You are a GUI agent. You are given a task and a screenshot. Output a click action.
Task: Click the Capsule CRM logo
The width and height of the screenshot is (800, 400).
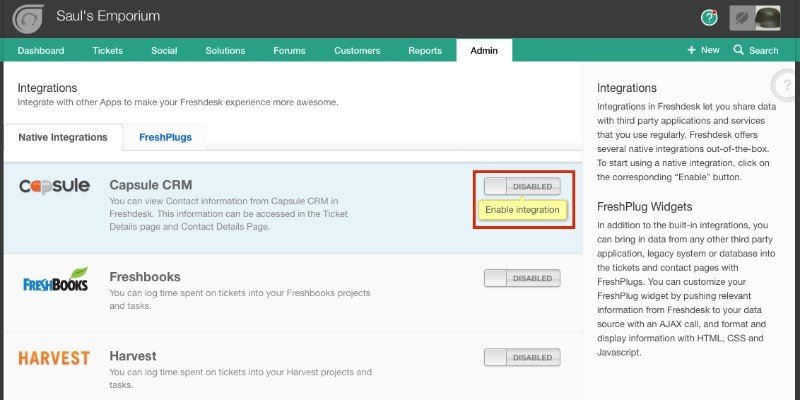pyautogui.click(x=55, y=186)
